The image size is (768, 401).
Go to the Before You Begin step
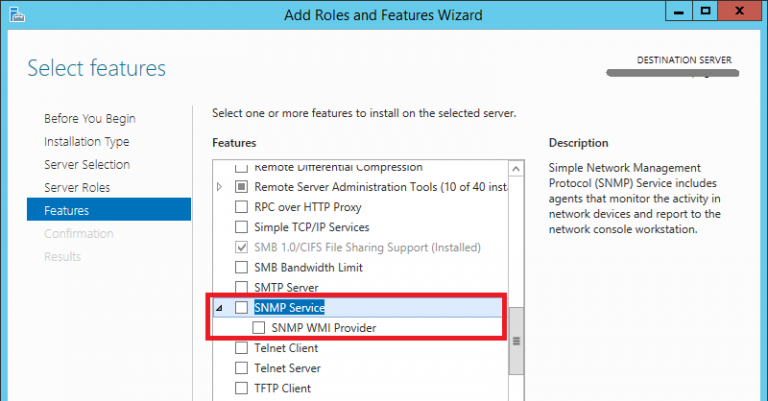tap(89, 119)
